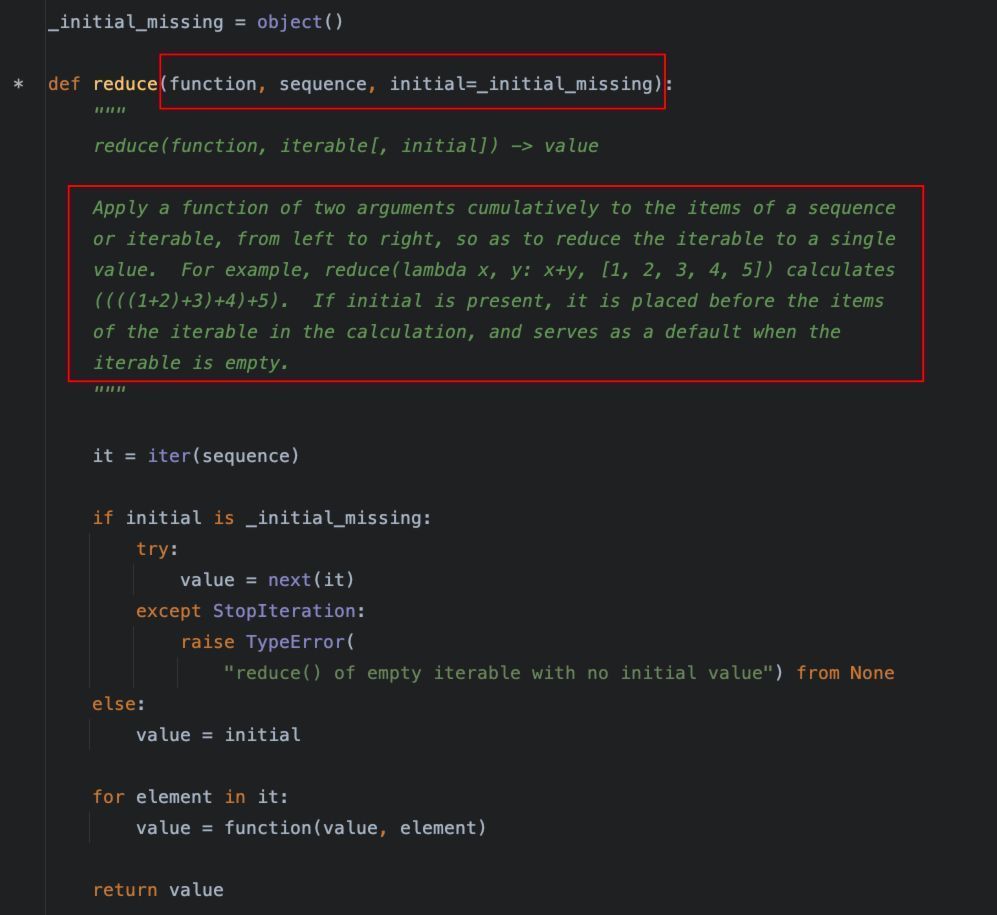Click the TypeError class in the raise statement
This screenshot has height=915, width=997.
(295, 642)
